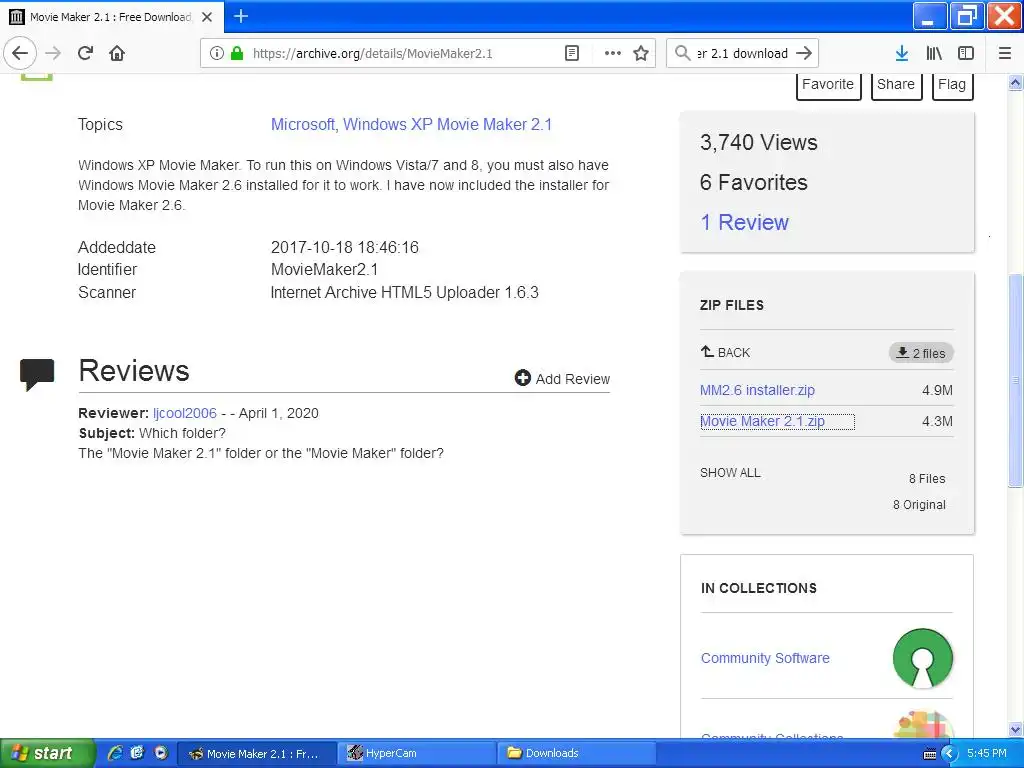
Task: Download MM2.6 installer.zip
Action: point(758,390)
